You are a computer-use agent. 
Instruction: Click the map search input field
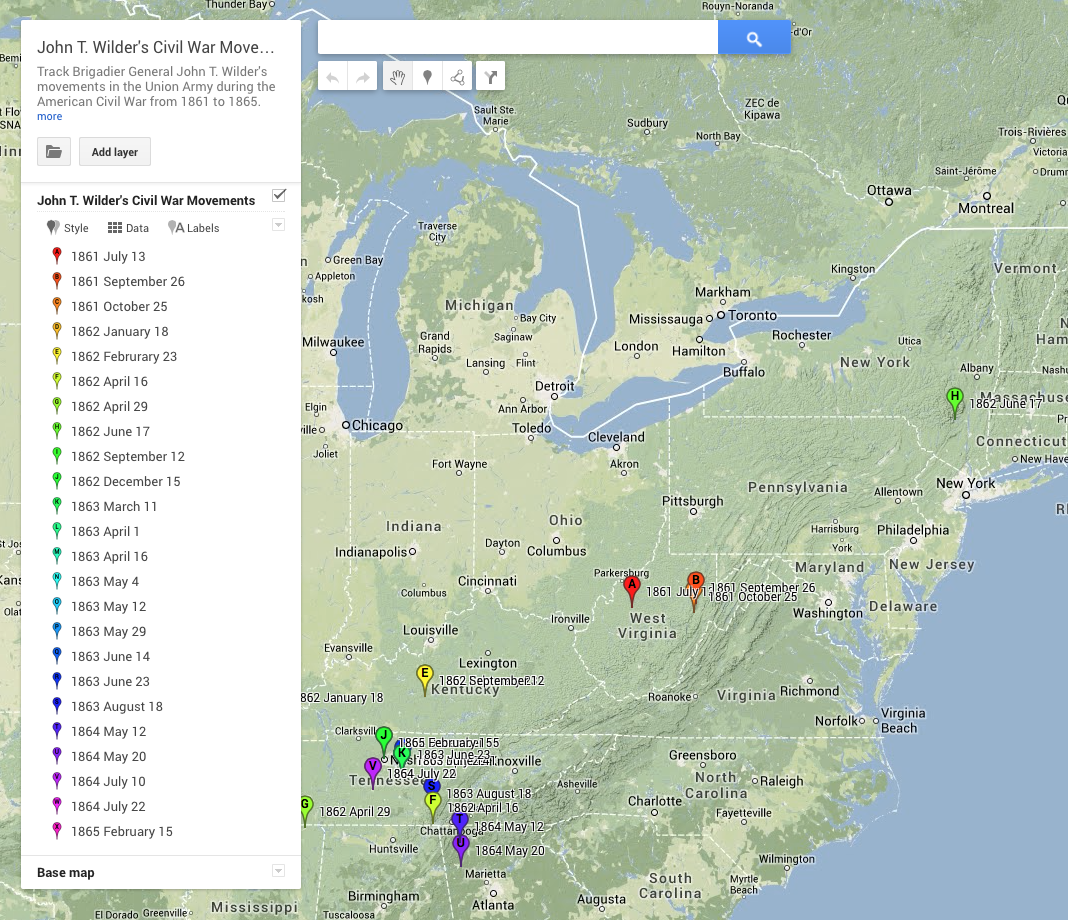coord(517,38)
